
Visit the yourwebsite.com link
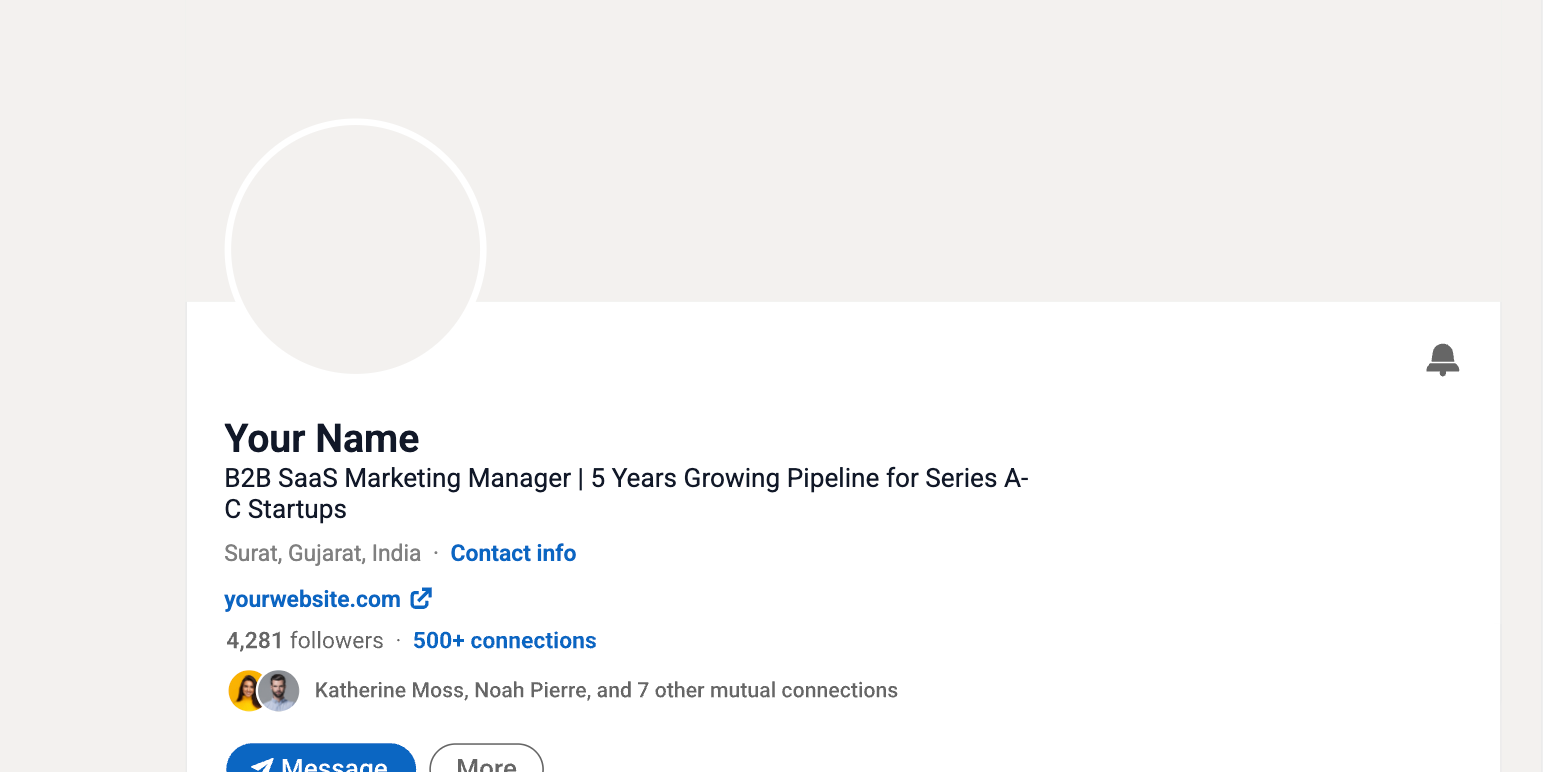(312, 599)
